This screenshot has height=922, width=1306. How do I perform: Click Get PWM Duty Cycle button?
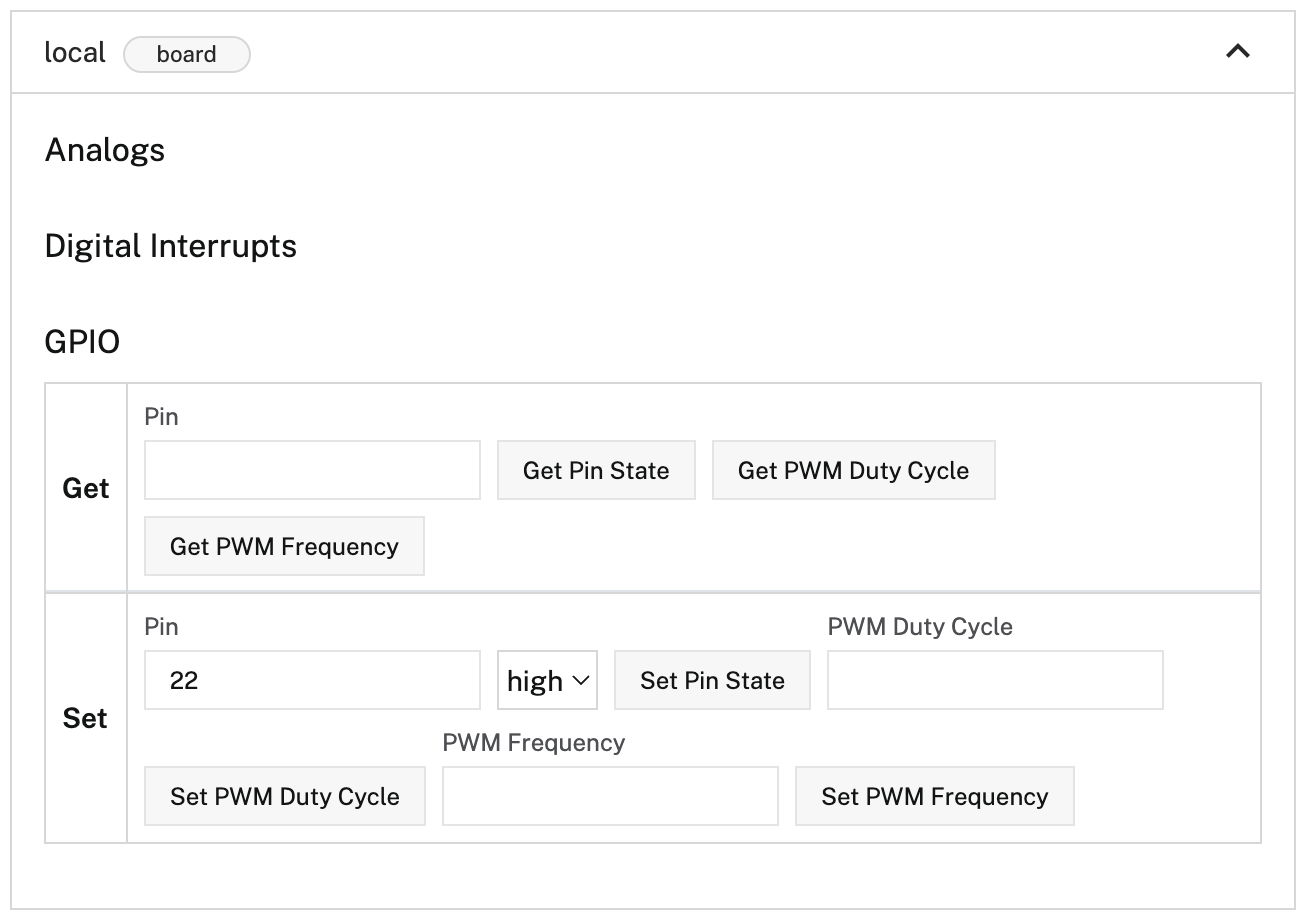point(854,471)
